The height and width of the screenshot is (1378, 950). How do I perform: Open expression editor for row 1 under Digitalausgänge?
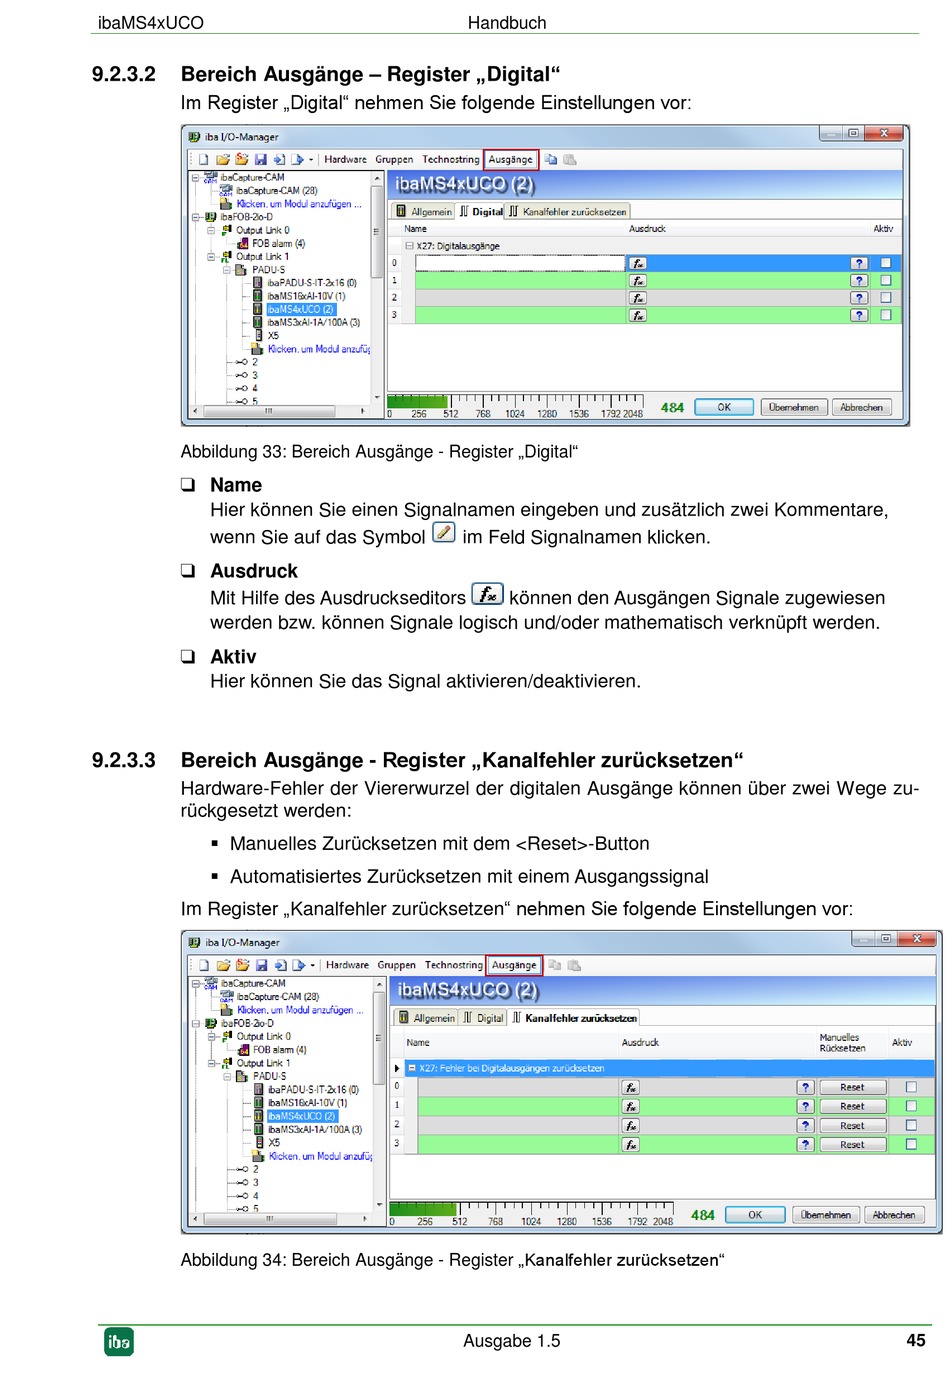pos(638,281)
